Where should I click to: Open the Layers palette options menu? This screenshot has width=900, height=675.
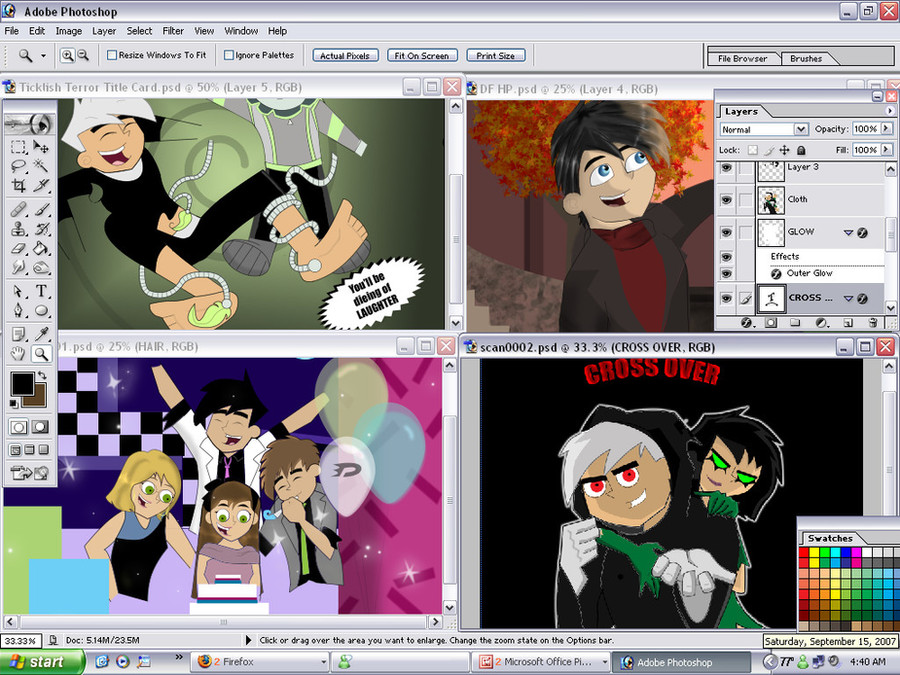890,111
